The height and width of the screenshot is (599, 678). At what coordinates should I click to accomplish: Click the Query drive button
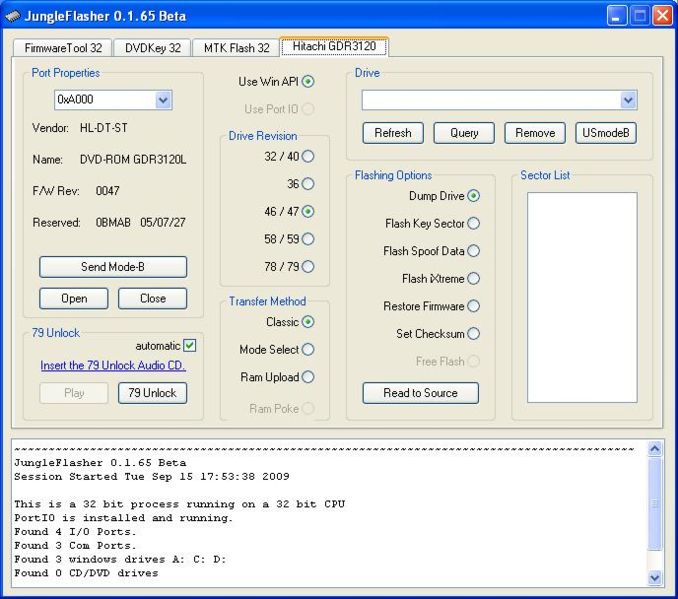[464, 133]
